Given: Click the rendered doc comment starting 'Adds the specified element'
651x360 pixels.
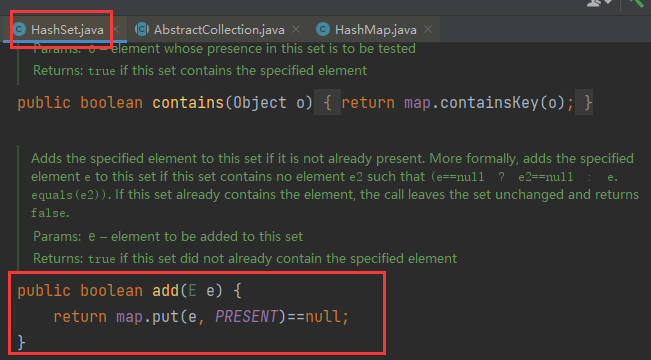Looking at the screenshot, I should 335,186.
